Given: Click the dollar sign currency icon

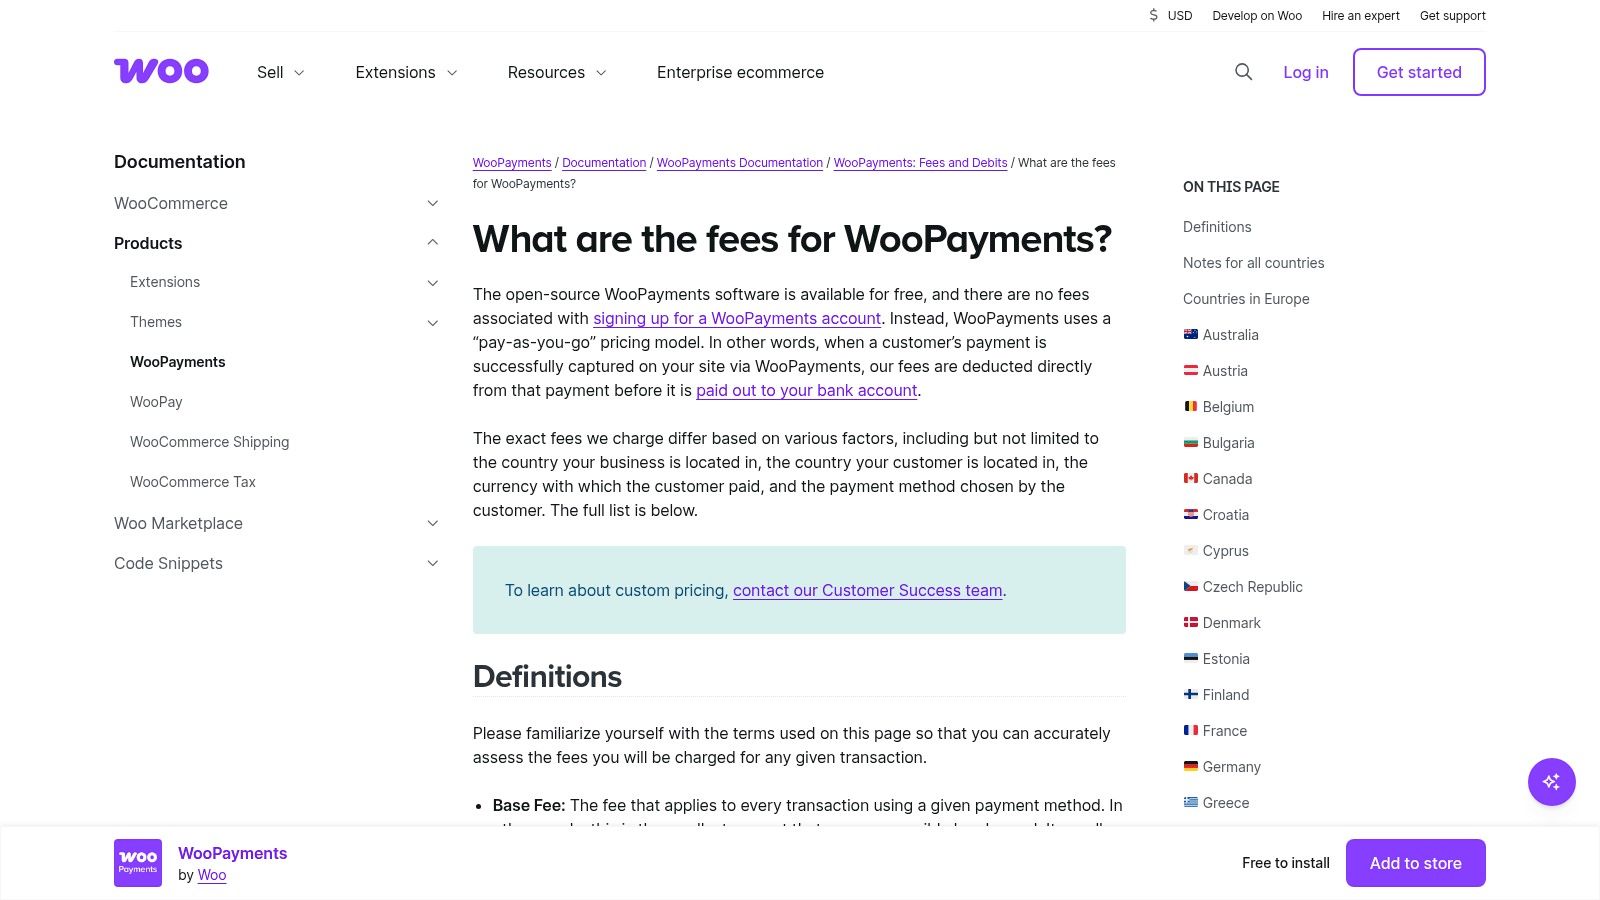Looking at the screenshot, I should pos(1153,15).
